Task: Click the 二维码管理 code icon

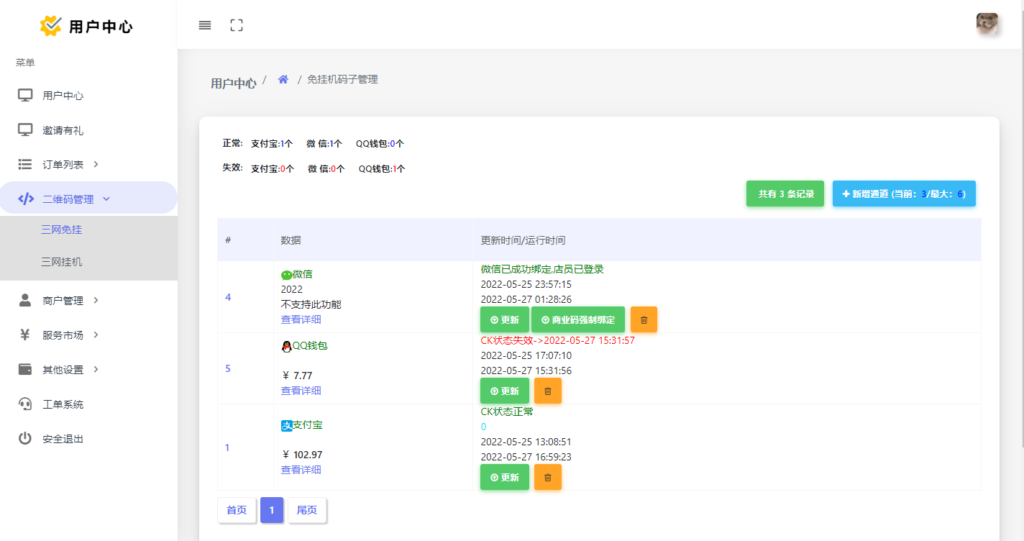Action: tap(25, 199)
